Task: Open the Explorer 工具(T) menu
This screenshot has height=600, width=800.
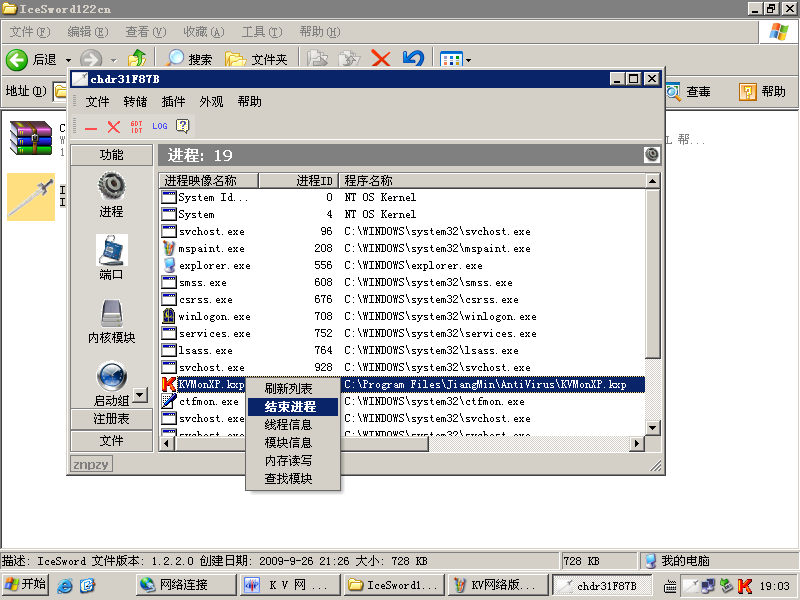Action: 262,32
